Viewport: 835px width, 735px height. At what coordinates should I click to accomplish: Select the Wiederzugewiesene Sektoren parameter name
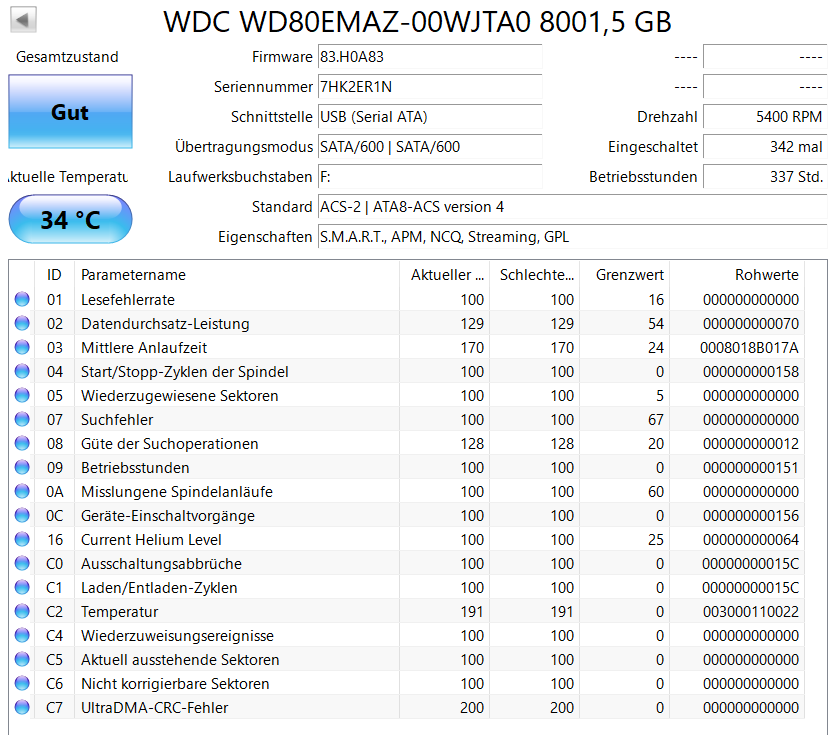coord(179,395)
